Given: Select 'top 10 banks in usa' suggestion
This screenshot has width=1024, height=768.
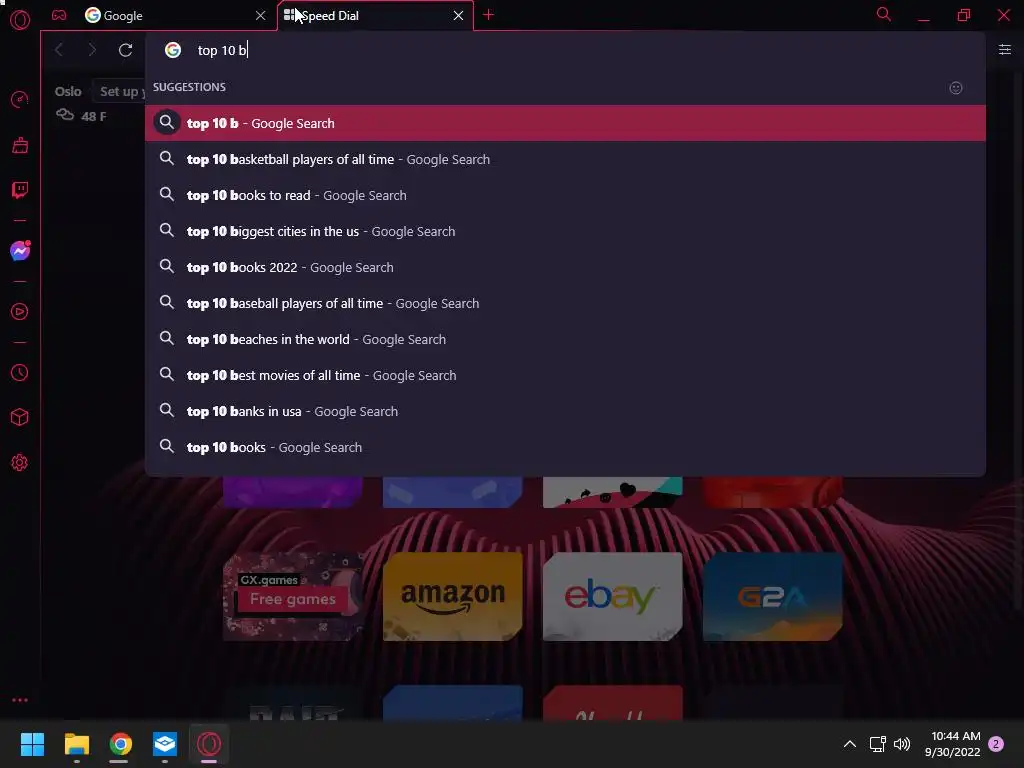Looking at the screenshot, I should coord(565,411).
